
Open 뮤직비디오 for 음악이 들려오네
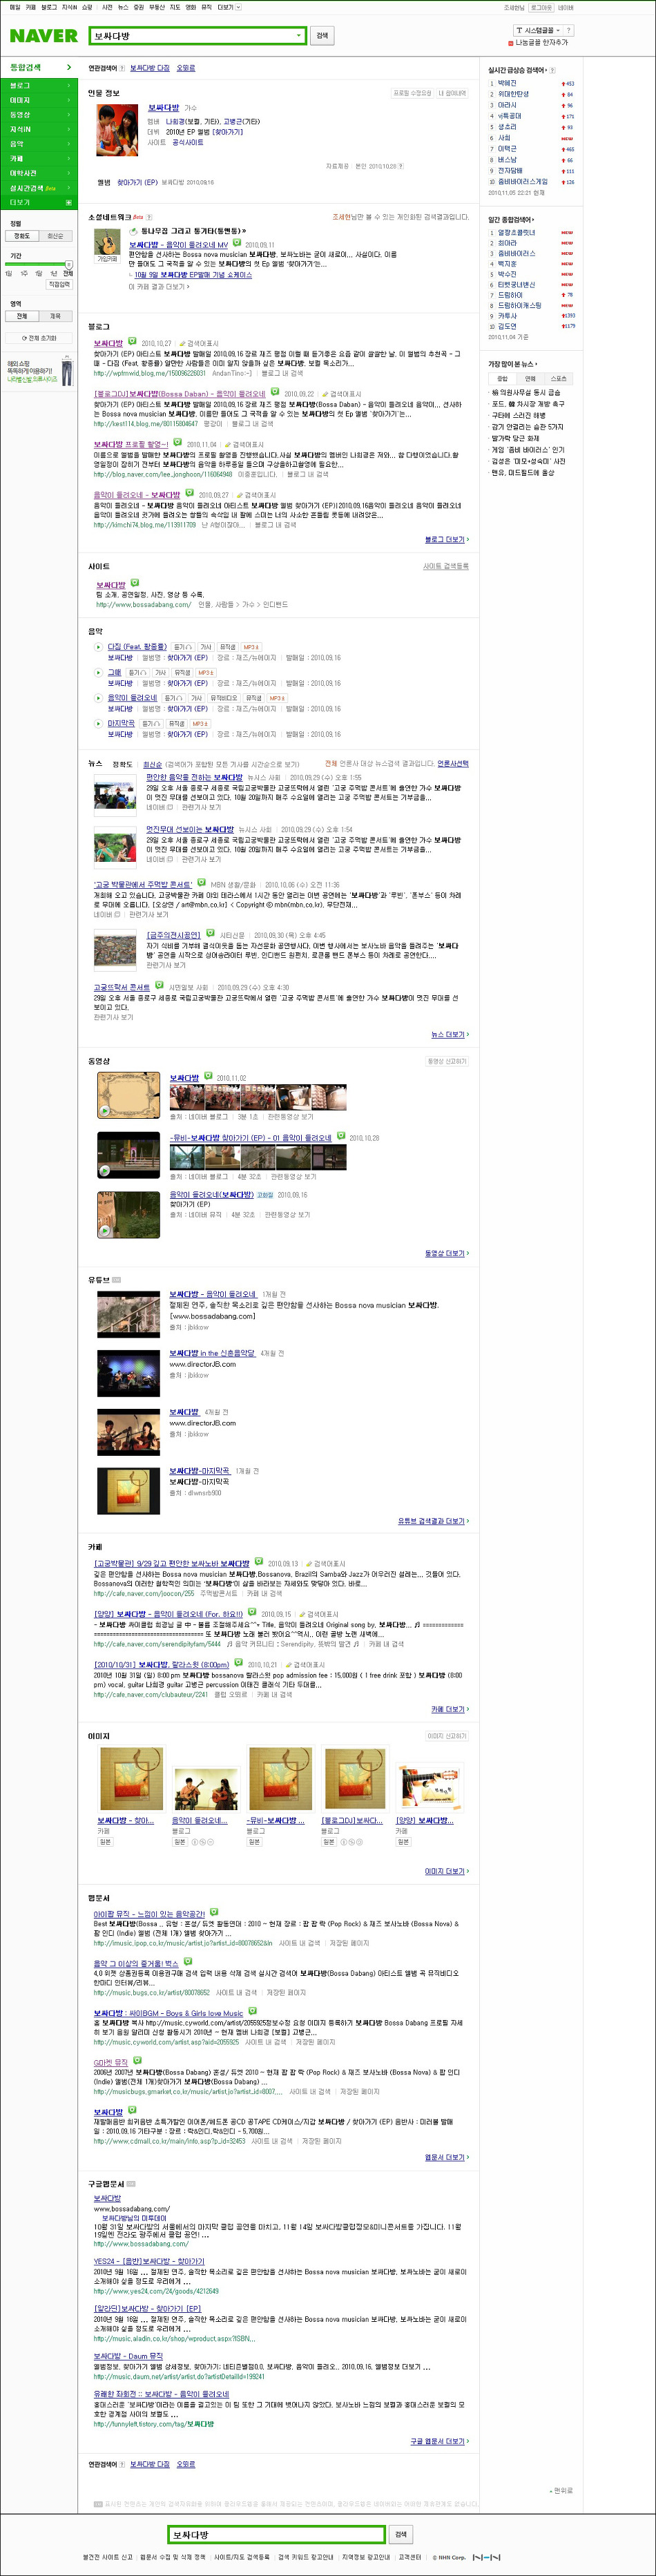coord(223,698)
